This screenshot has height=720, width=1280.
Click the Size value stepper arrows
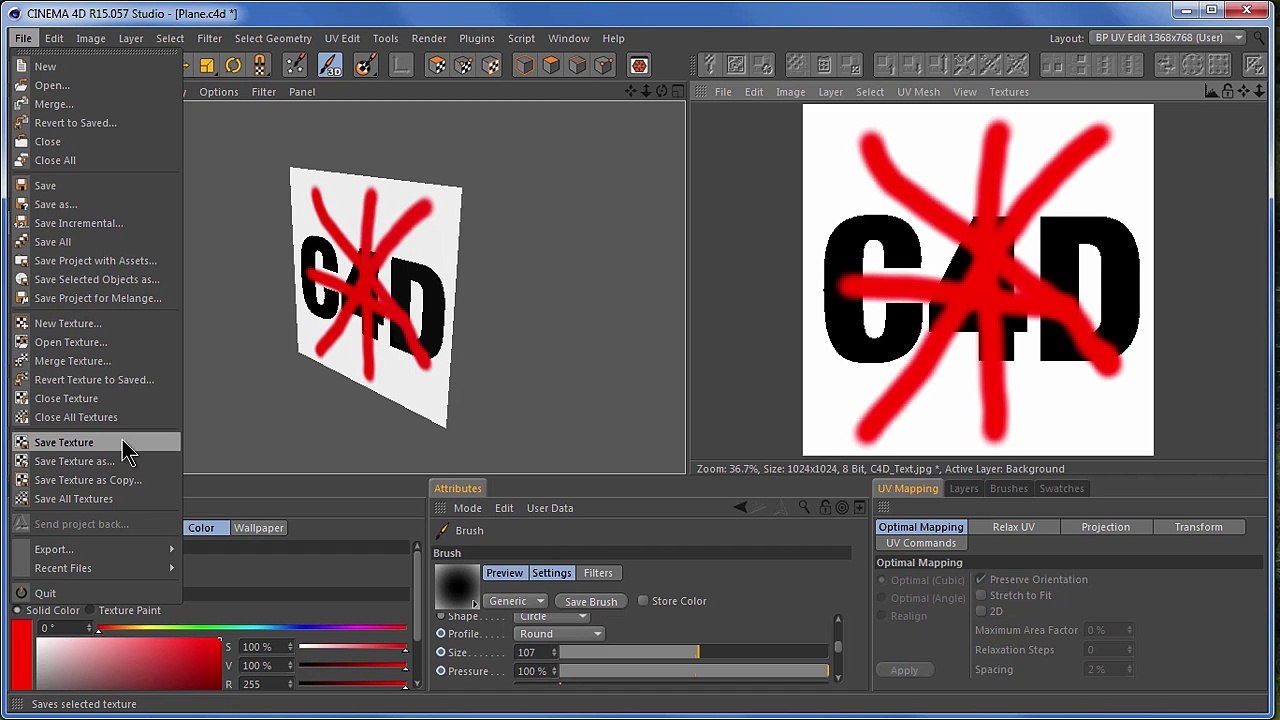pyautogui.click(x=554, y=653)
